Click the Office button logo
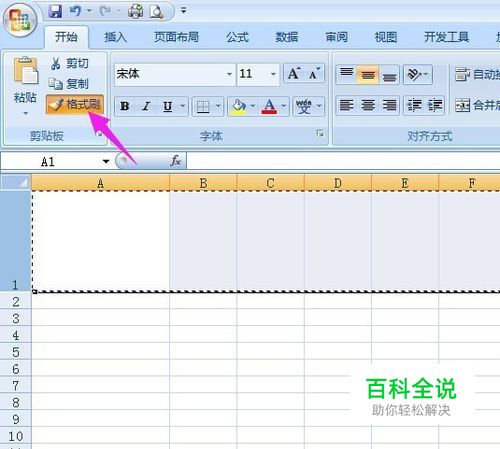500x449 pixels. (20, 20)
